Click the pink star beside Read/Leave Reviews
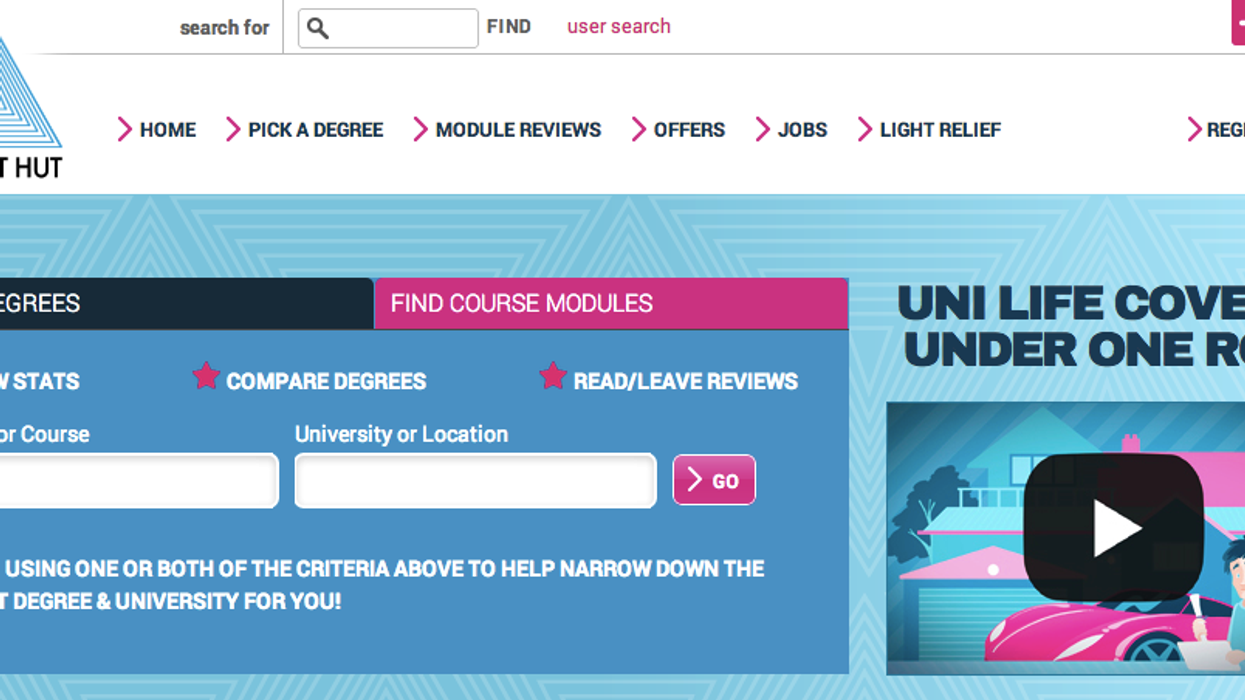Image resolution: width=1245 pixels, height=700 pixels. click(x=553, y=377)
